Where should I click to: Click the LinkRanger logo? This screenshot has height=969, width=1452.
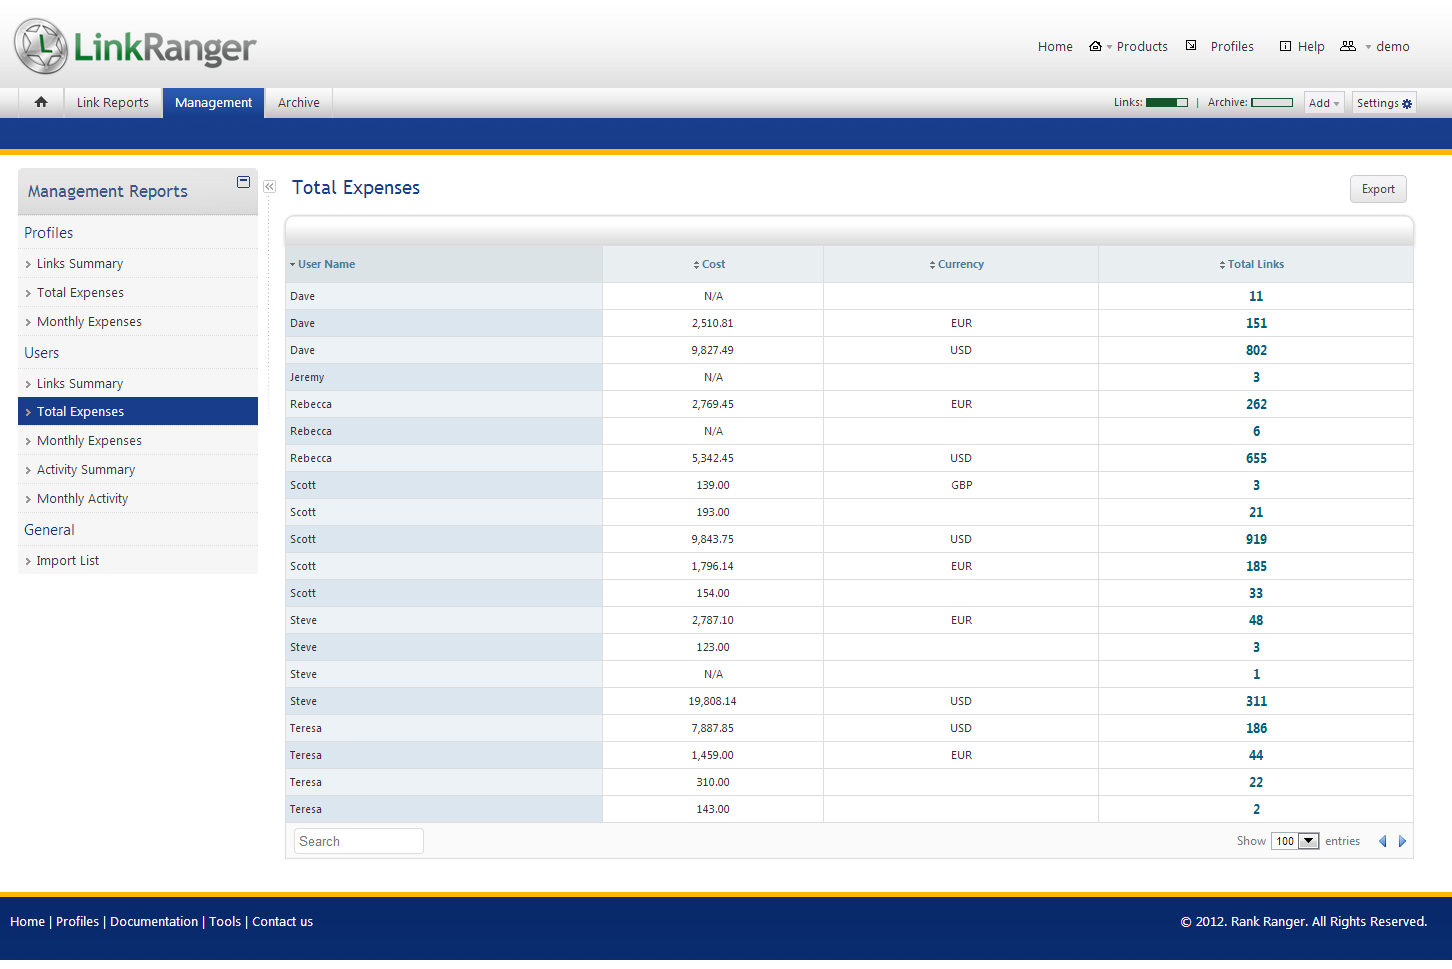pos(135,46)
